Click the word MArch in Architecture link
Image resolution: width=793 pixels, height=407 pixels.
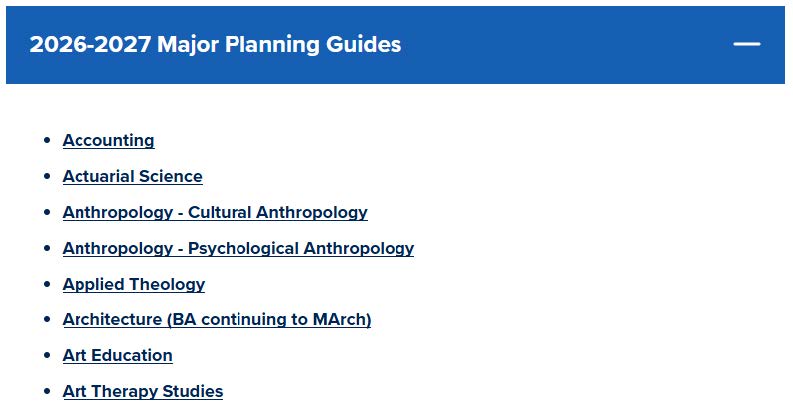click(x=342, y=320)
